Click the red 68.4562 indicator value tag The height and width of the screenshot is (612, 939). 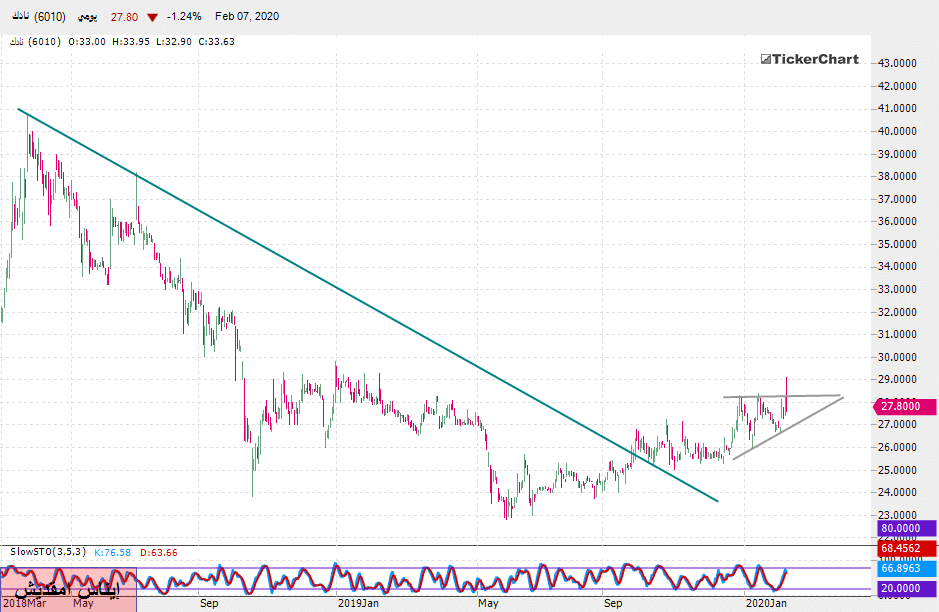coord(906,548)
